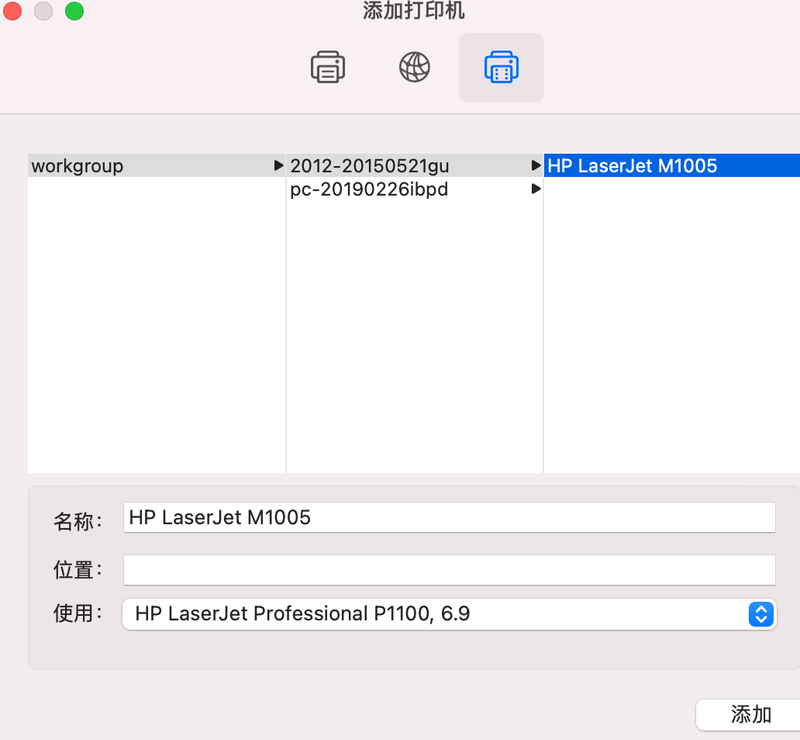Screen dimensions: 800x740
Task: Switch to the Default printers tab icon
Action: pyautogui.click(x=328, y=67)
